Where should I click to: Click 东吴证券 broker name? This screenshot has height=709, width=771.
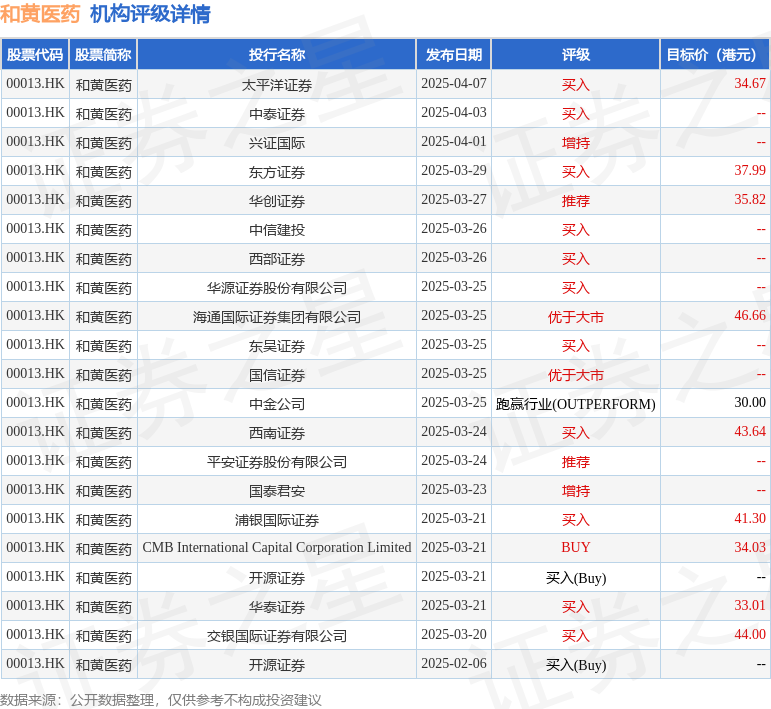click(x=277, y=346)
